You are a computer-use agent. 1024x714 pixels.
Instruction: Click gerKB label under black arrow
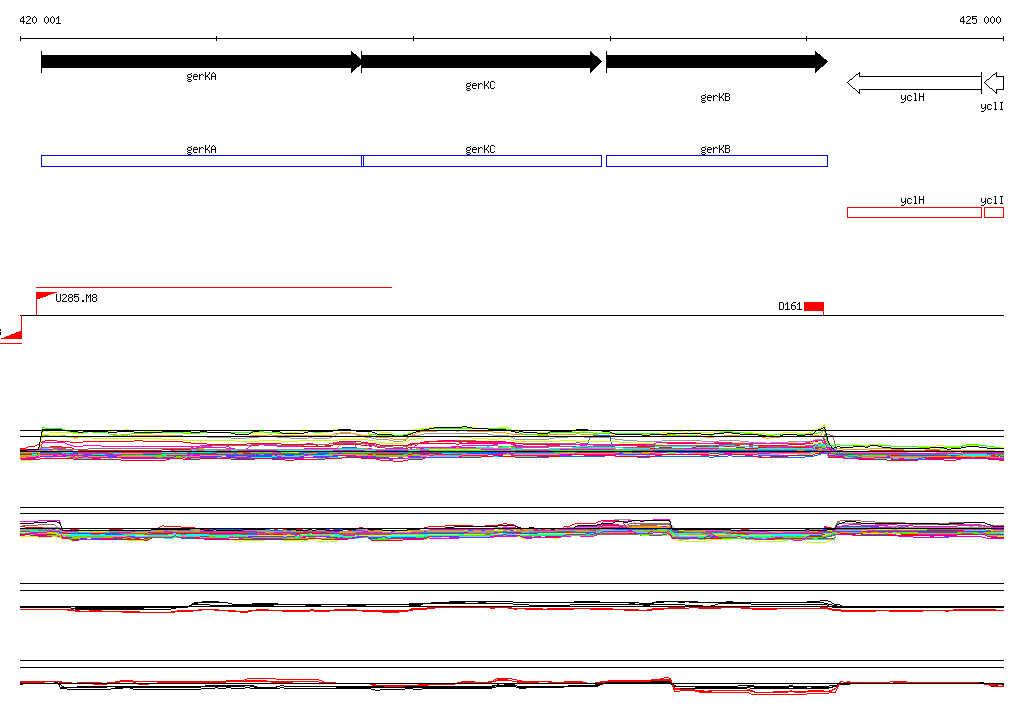[x=715, y=97]
